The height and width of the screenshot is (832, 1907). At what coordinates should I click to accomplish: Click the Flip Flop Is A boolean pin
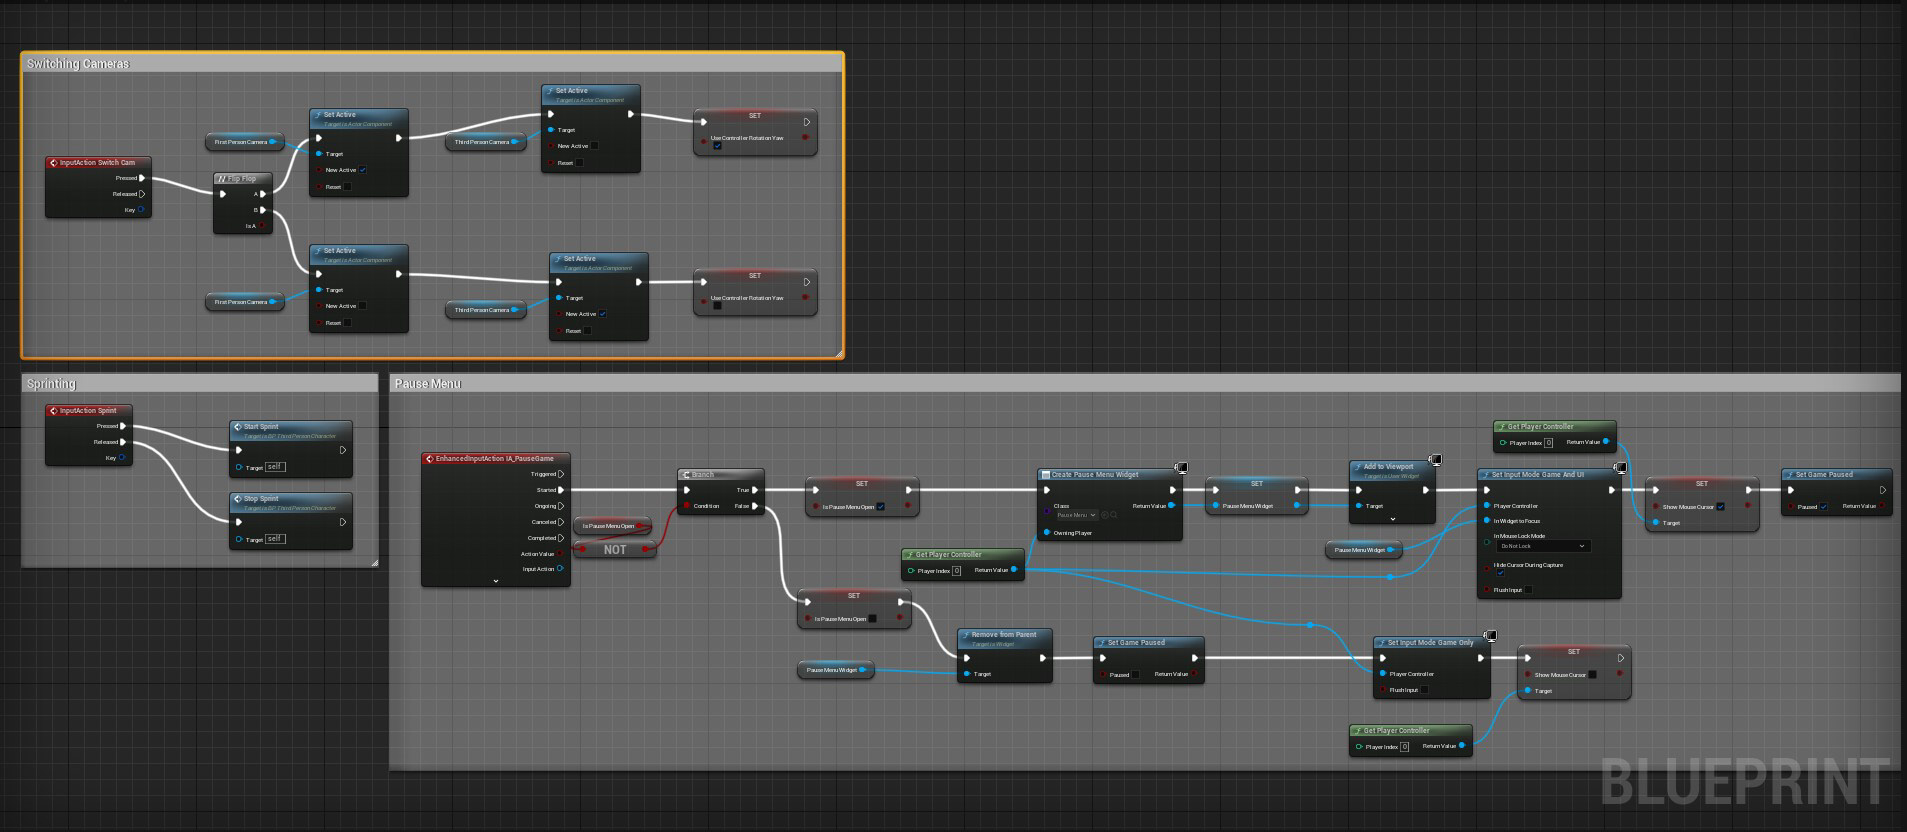[264, 226]
